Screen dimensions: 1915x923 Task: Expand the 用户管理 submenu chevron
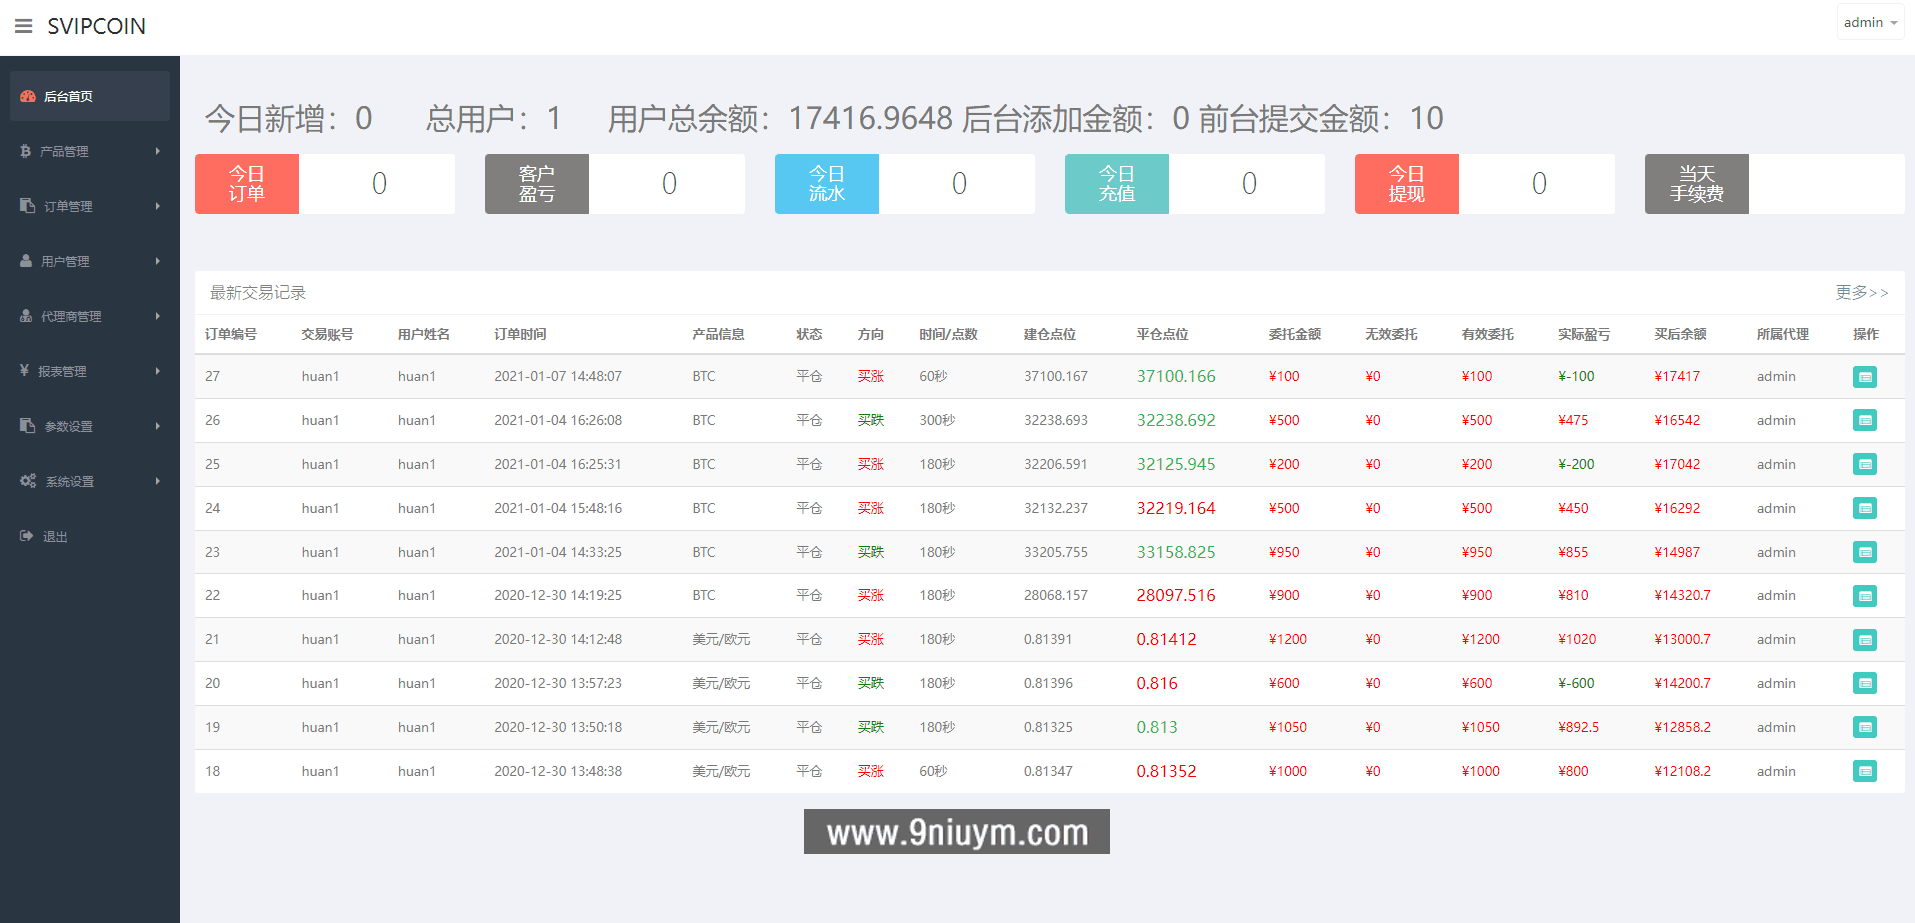(x=157, y=261)
